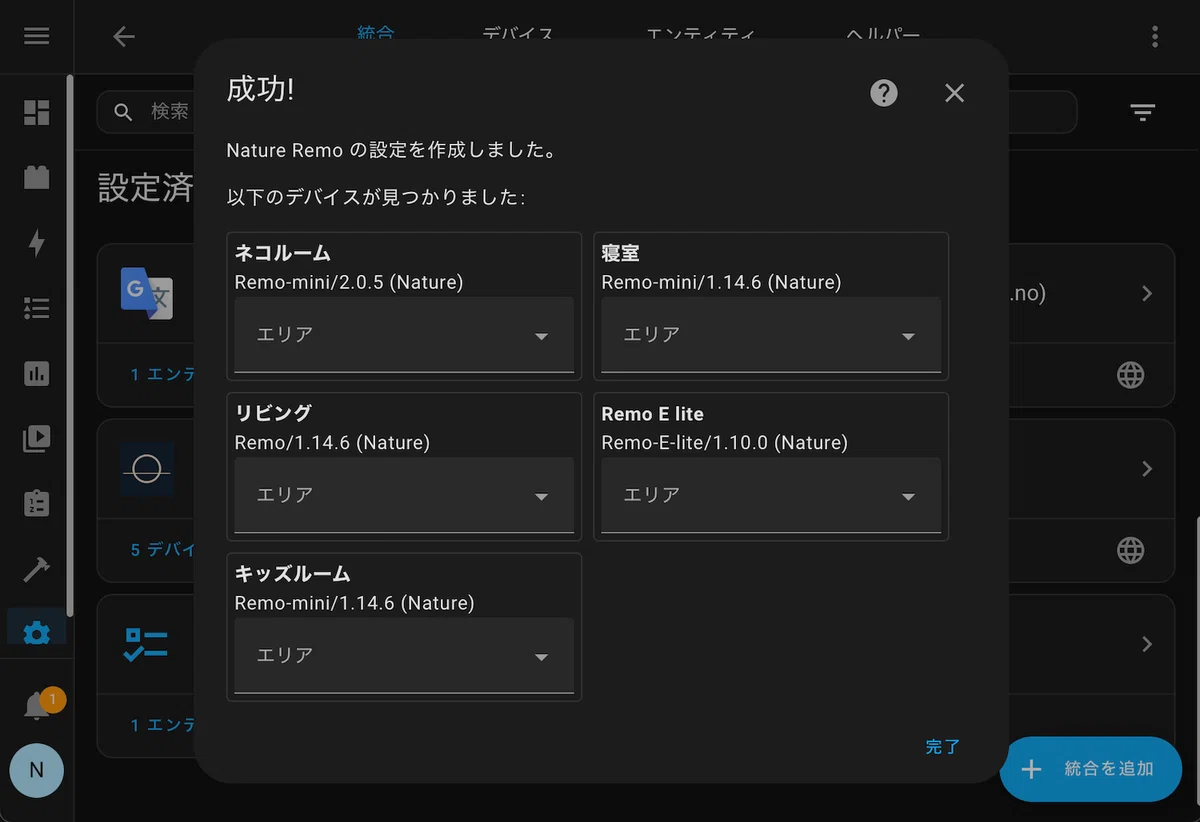1200x822 pixels.
Task: Click the globe icon on first integration card
Action: (1130, 375)
